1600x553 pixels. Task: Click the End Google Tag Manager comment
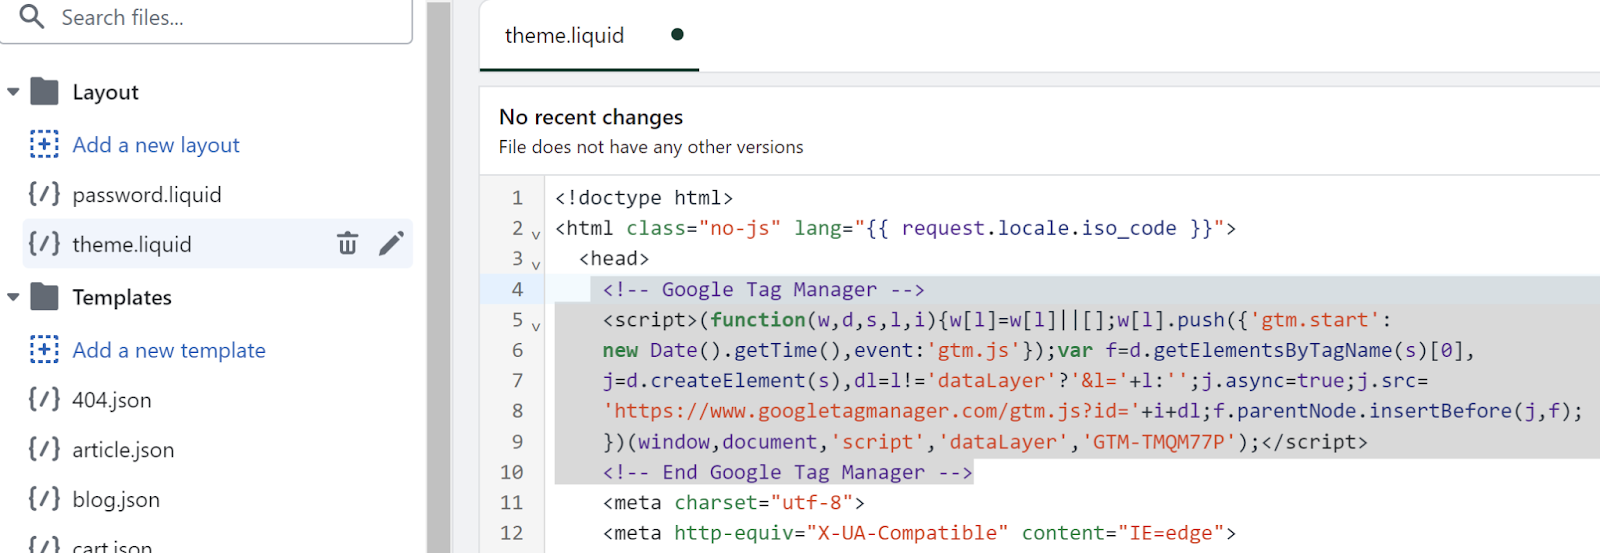click(x=787, y=472)
